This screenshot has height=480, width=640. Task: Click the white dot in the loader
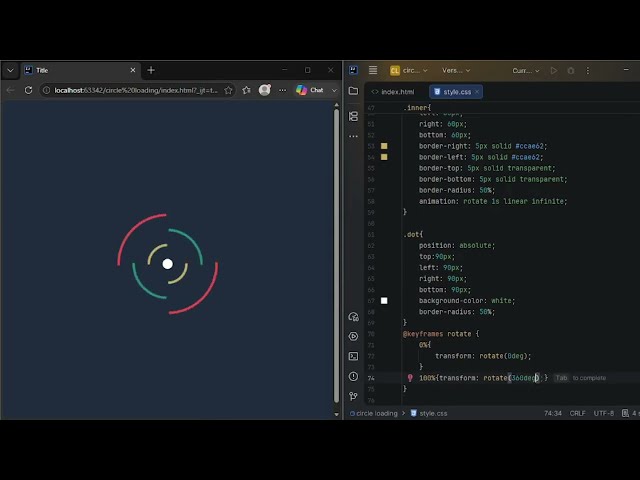tap(167, 264)
